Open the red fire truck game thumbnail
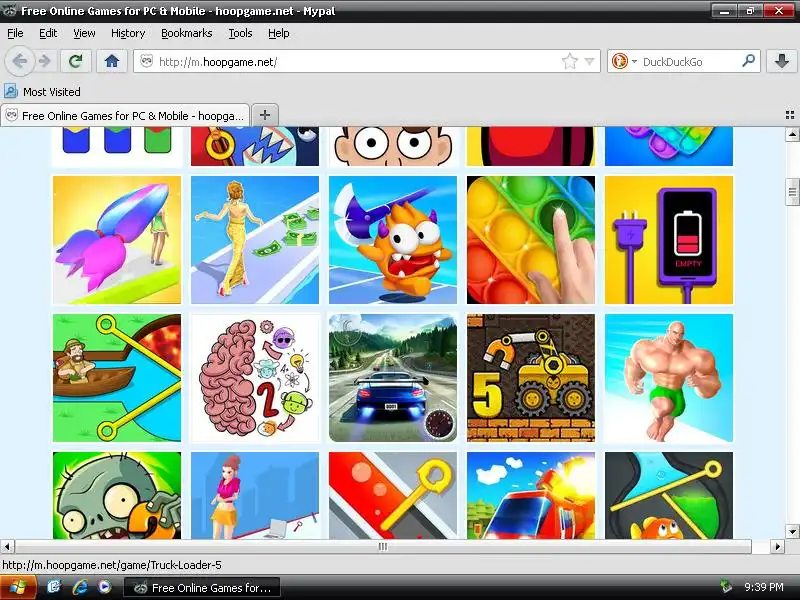The image size is (800, 600). coord(531,495)
